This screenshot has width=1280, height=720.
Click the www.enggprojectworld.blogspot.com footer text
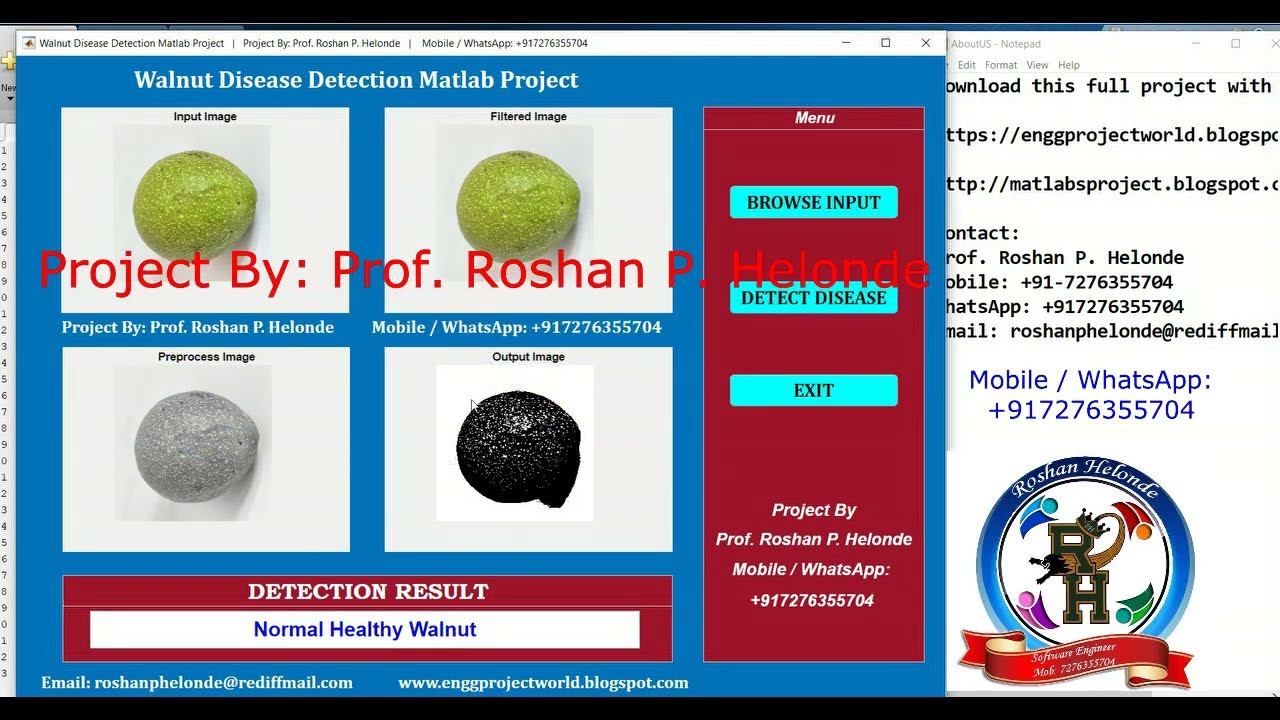(x=543, y=683)
